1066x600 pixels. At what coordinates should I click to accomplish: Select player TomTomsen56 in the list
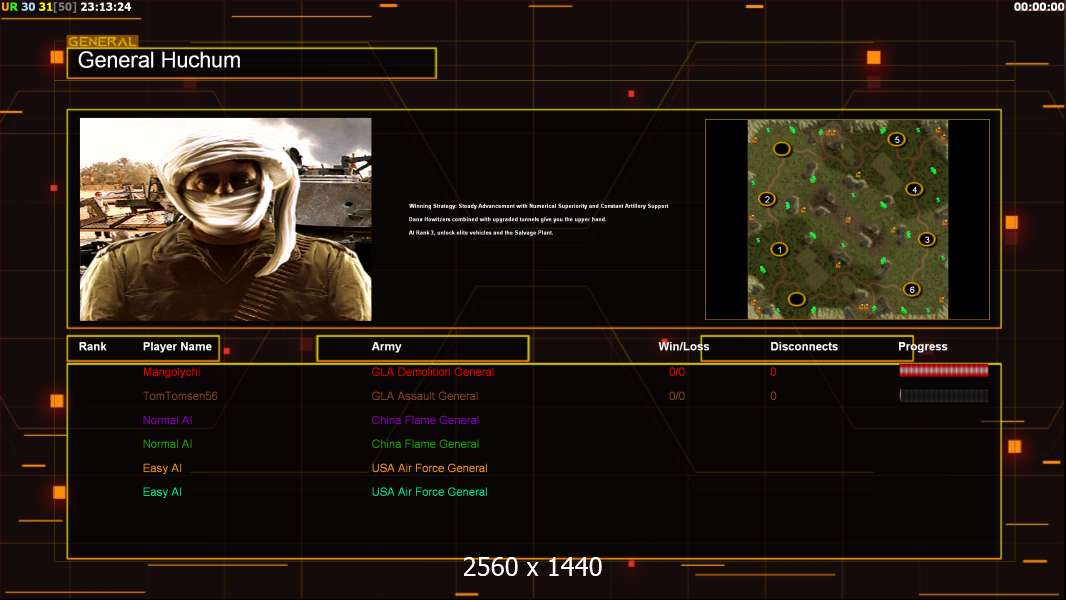(x=180, y=396)
